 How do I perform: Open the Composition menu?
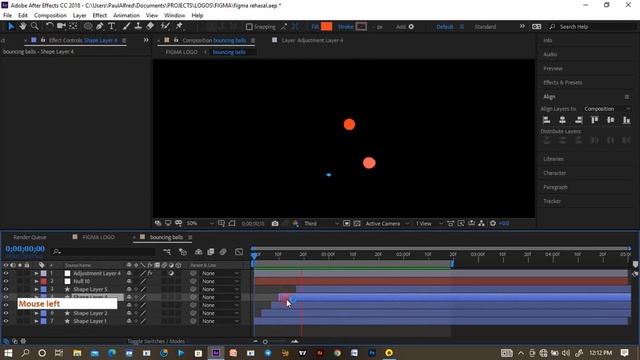[50, 16]
